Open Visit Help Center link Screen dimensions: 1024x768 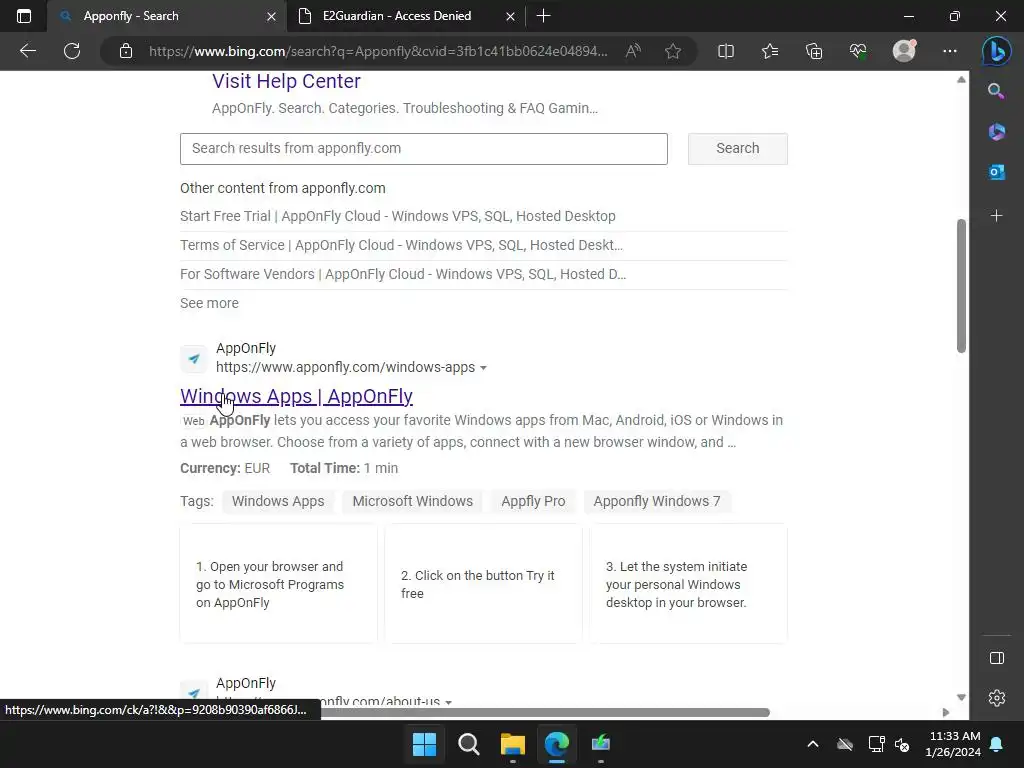click(286, 81)
